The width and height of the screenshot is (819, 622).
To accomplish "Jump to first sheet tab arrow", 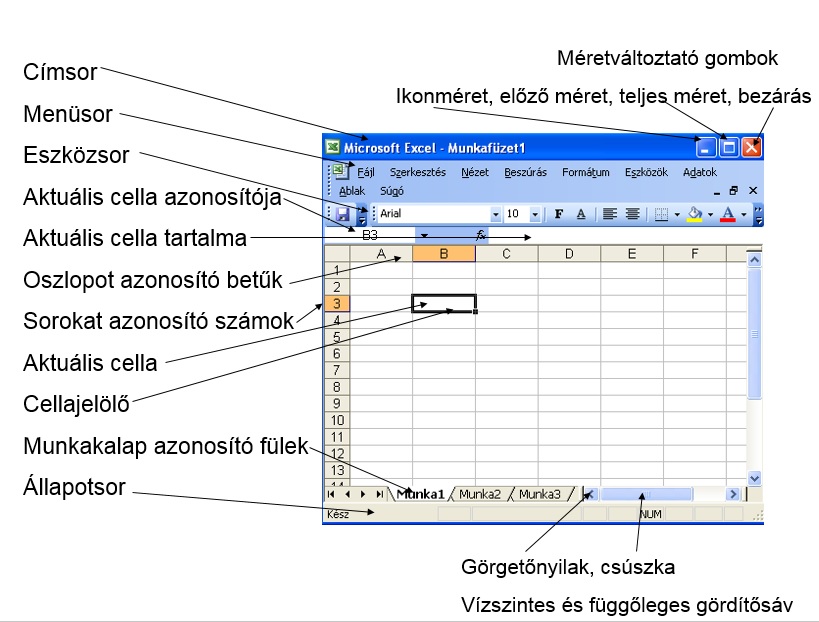I will pyautogui.click(x=332, y=494).
